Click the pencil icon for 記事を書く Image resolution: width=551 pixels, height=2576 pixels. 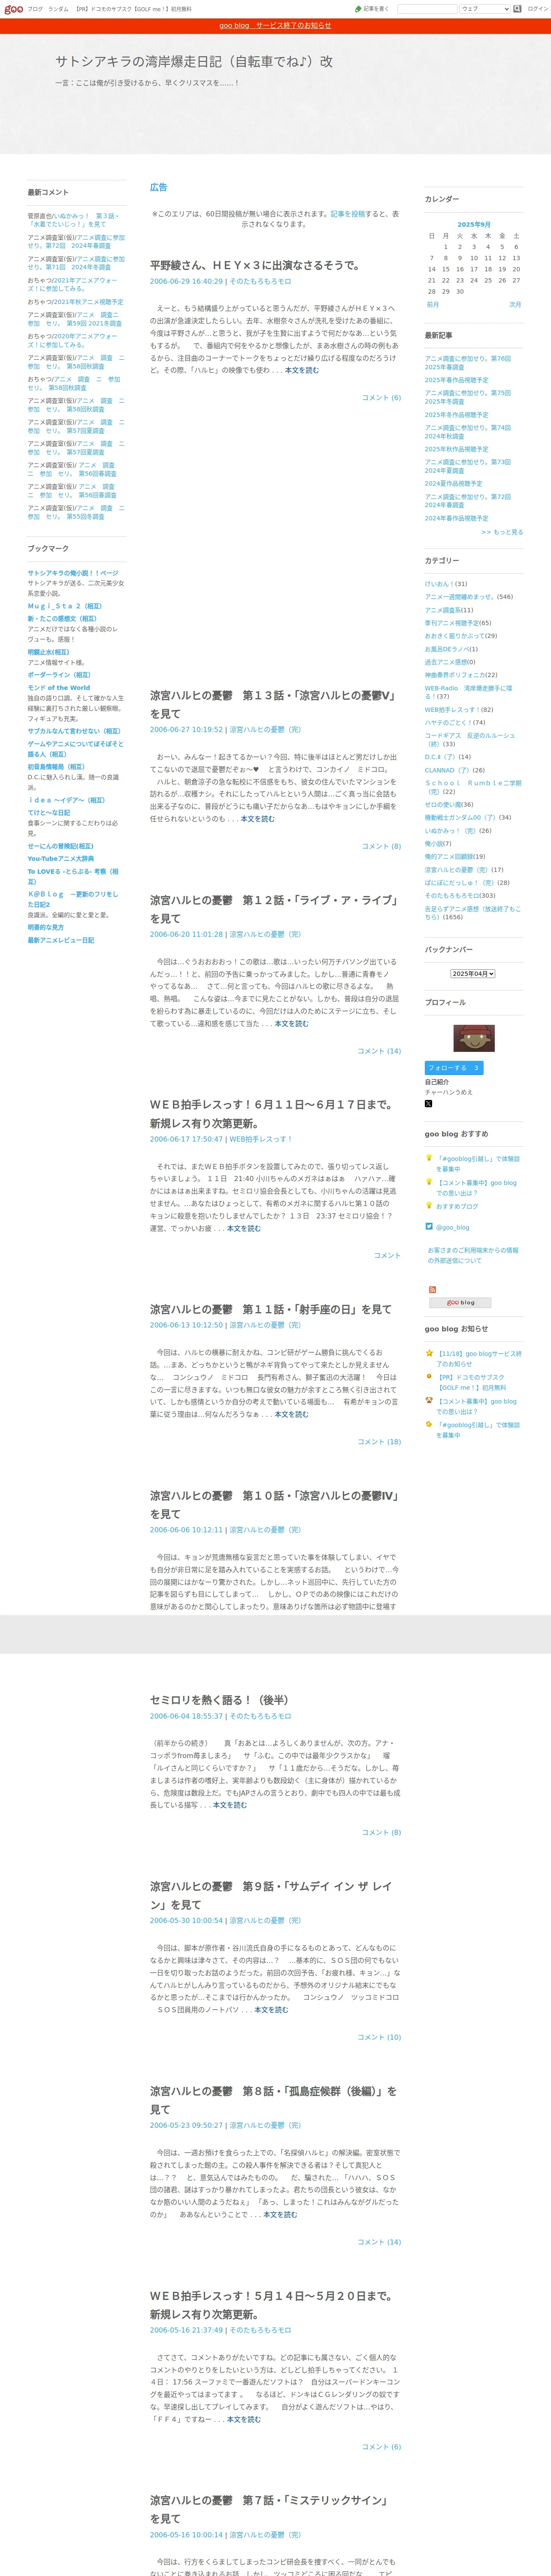[358, 9]
